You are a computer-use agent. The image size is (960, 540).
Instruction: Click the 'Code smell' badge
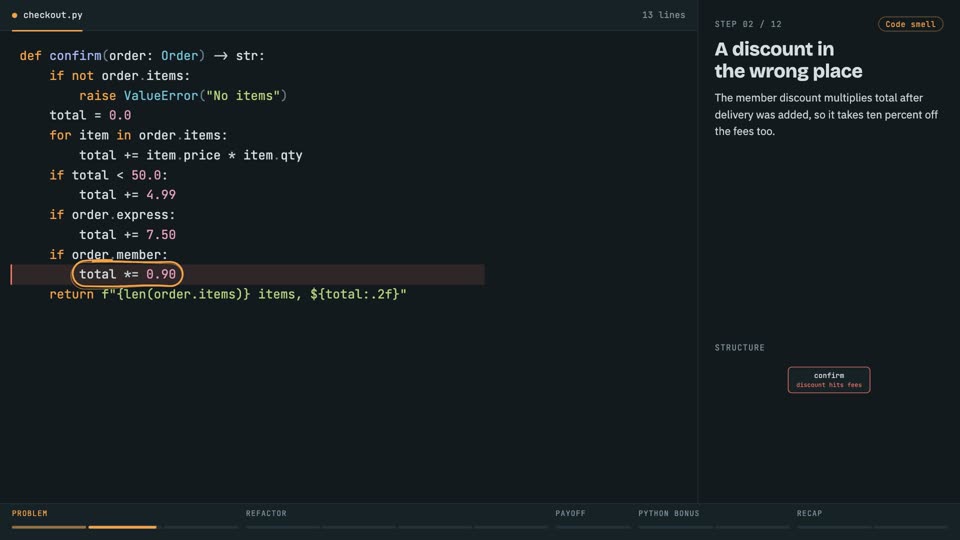[910, 24]
